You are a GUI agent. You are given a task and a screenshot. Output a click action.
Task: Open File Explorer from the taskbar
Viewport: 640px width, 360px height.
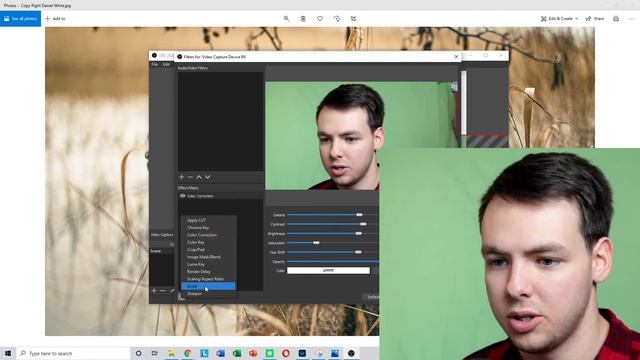(x=171, y=353)
